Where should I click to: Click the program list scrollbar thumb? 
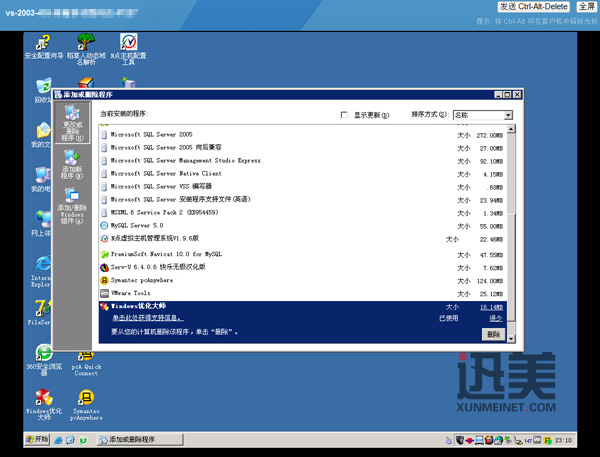511,268
